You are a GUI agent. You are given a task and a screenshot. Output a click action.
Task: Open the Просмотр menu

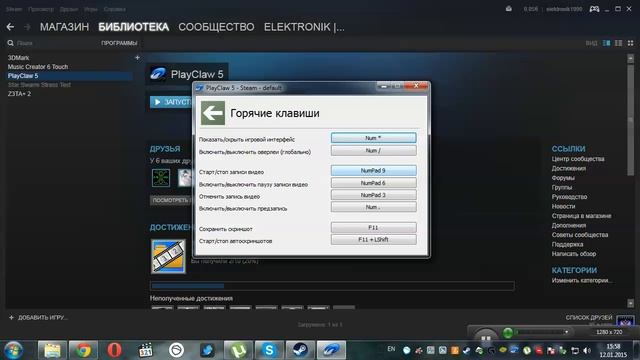[41, 9]
